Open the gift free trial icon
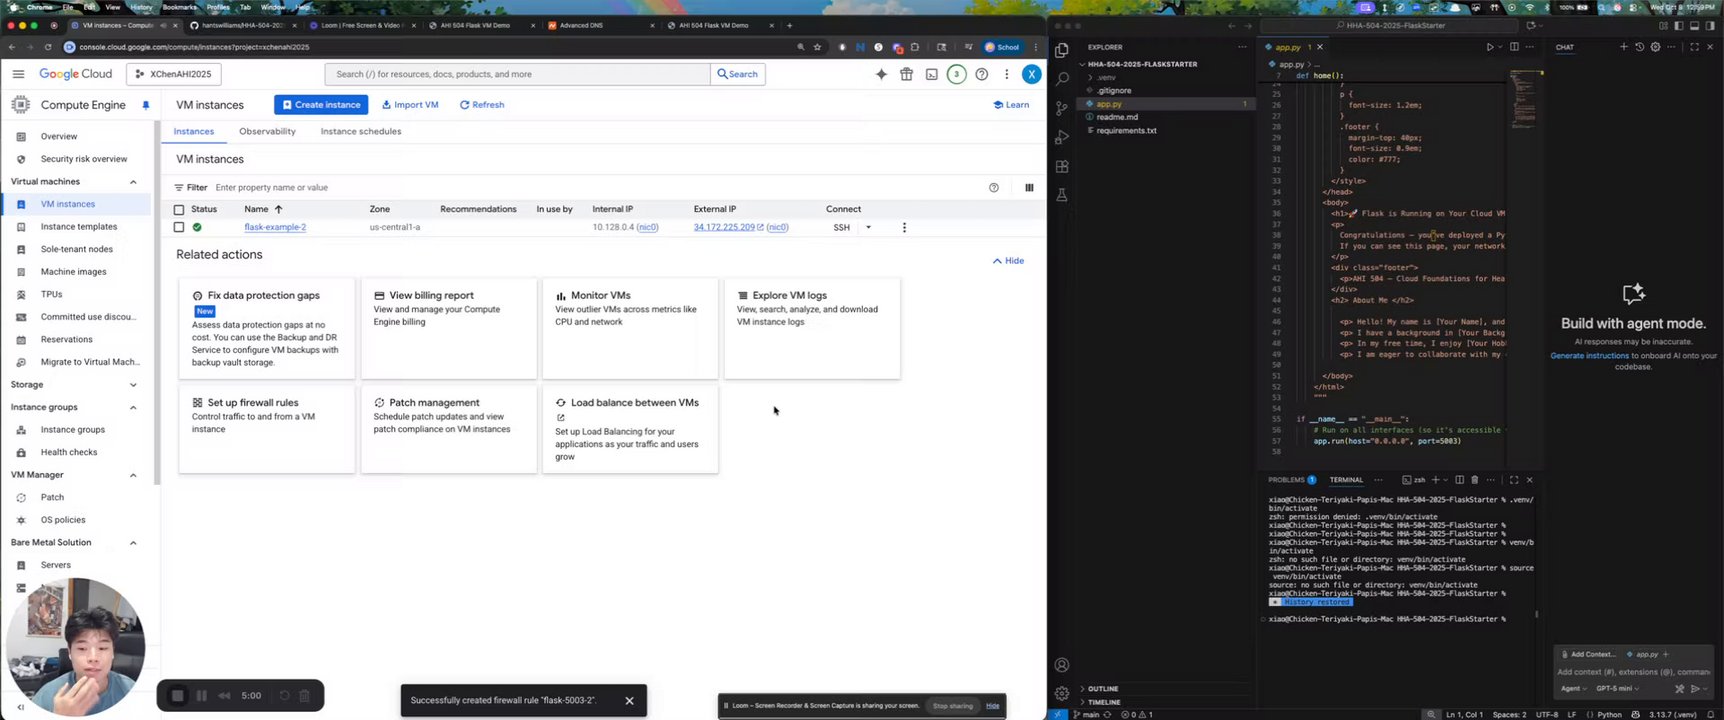The image size is (1724, 720). pos(906,74)
